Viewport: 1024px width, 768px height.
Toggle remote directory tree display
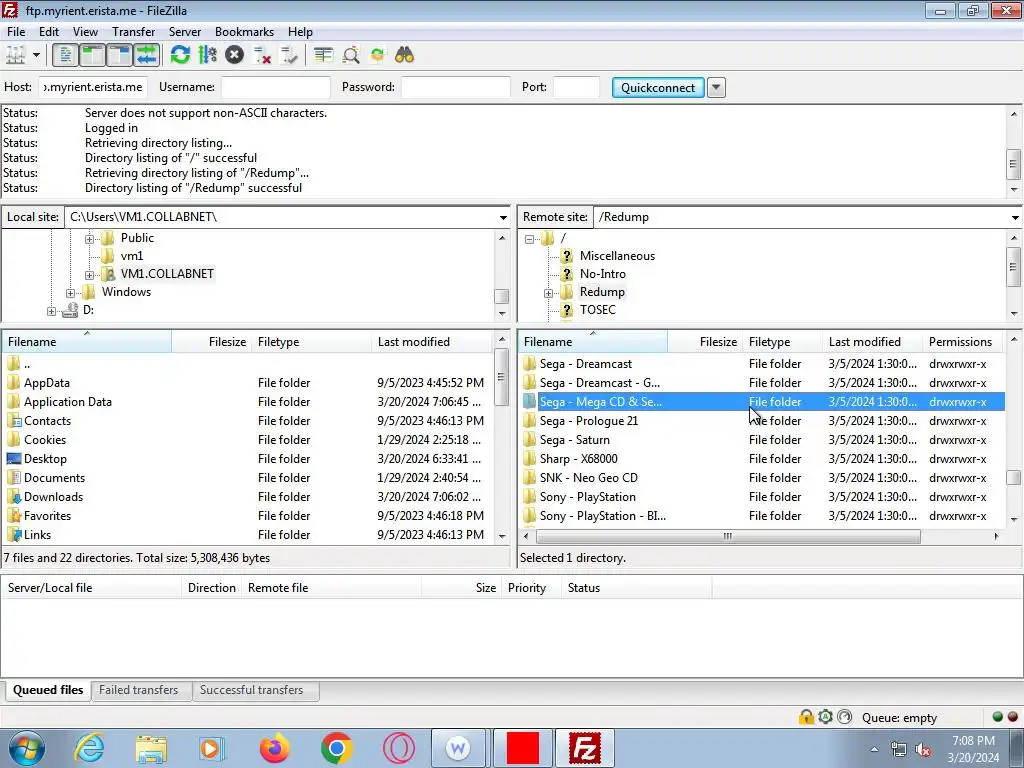[120, 56]
